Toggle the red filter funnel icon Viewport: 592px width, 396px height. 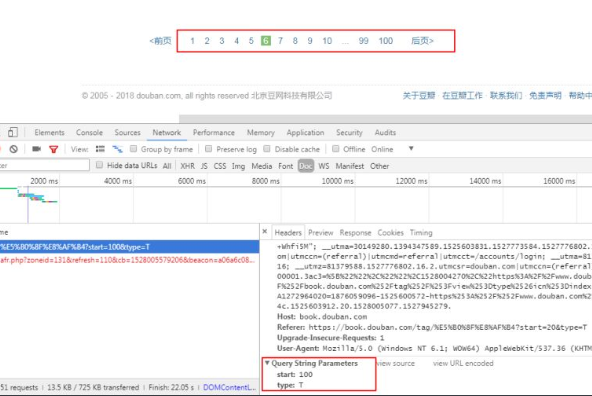54,149
